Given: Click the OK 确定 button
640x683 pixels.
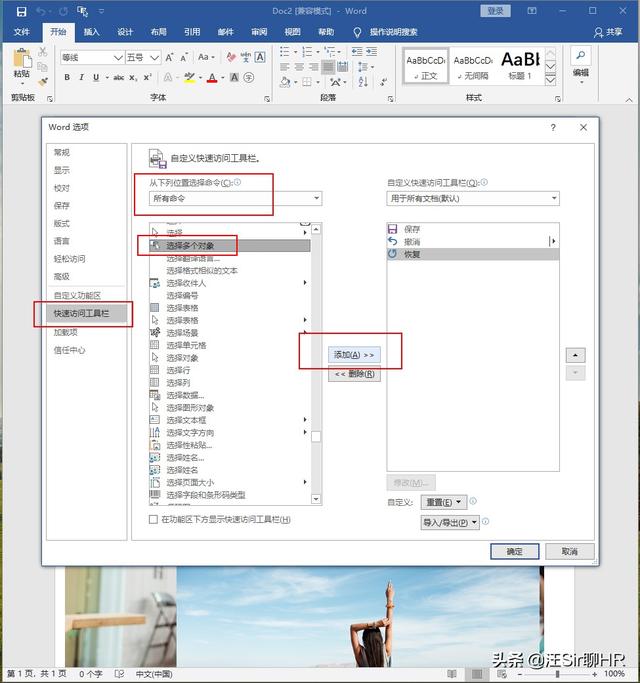Looking at the screenshot, I should click(515, 551).
